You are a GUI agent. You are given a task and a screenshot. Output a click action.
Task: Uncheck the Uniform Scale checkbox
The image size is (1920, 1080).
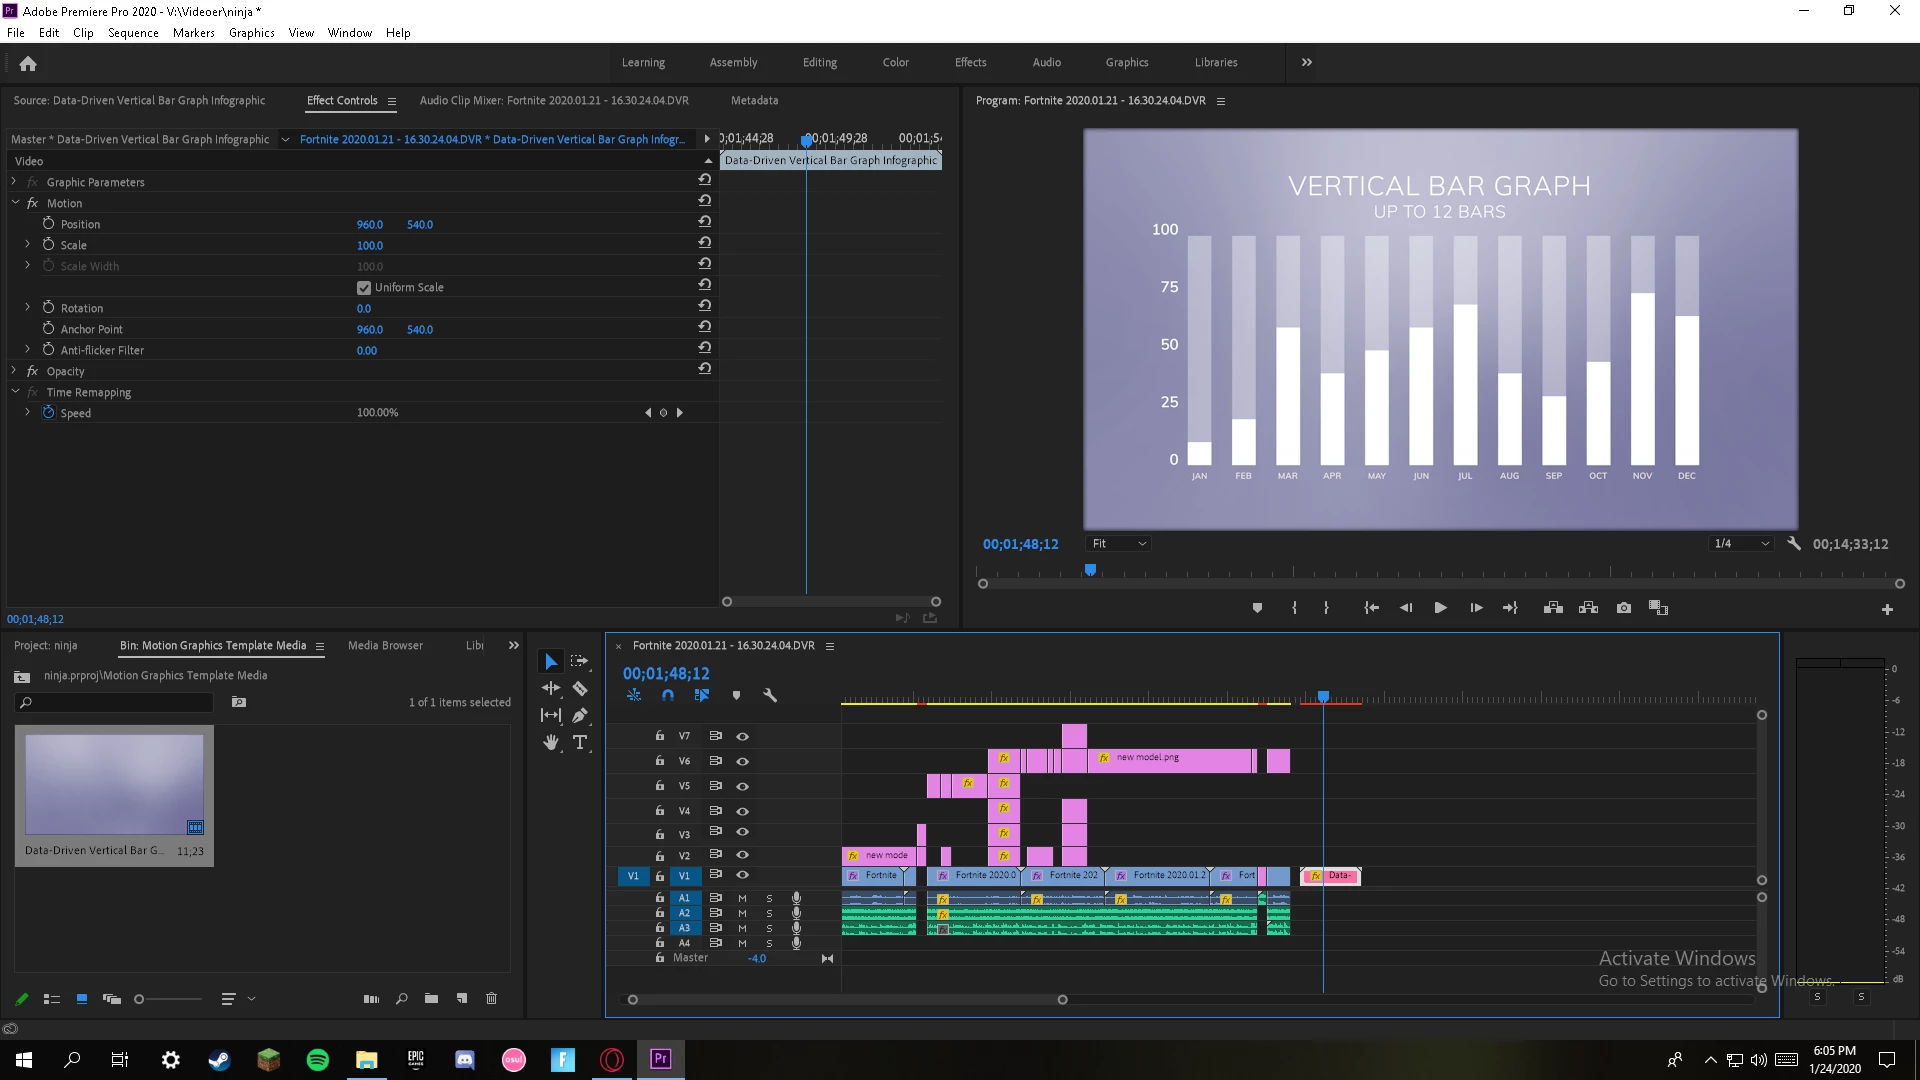click(364, 287)
